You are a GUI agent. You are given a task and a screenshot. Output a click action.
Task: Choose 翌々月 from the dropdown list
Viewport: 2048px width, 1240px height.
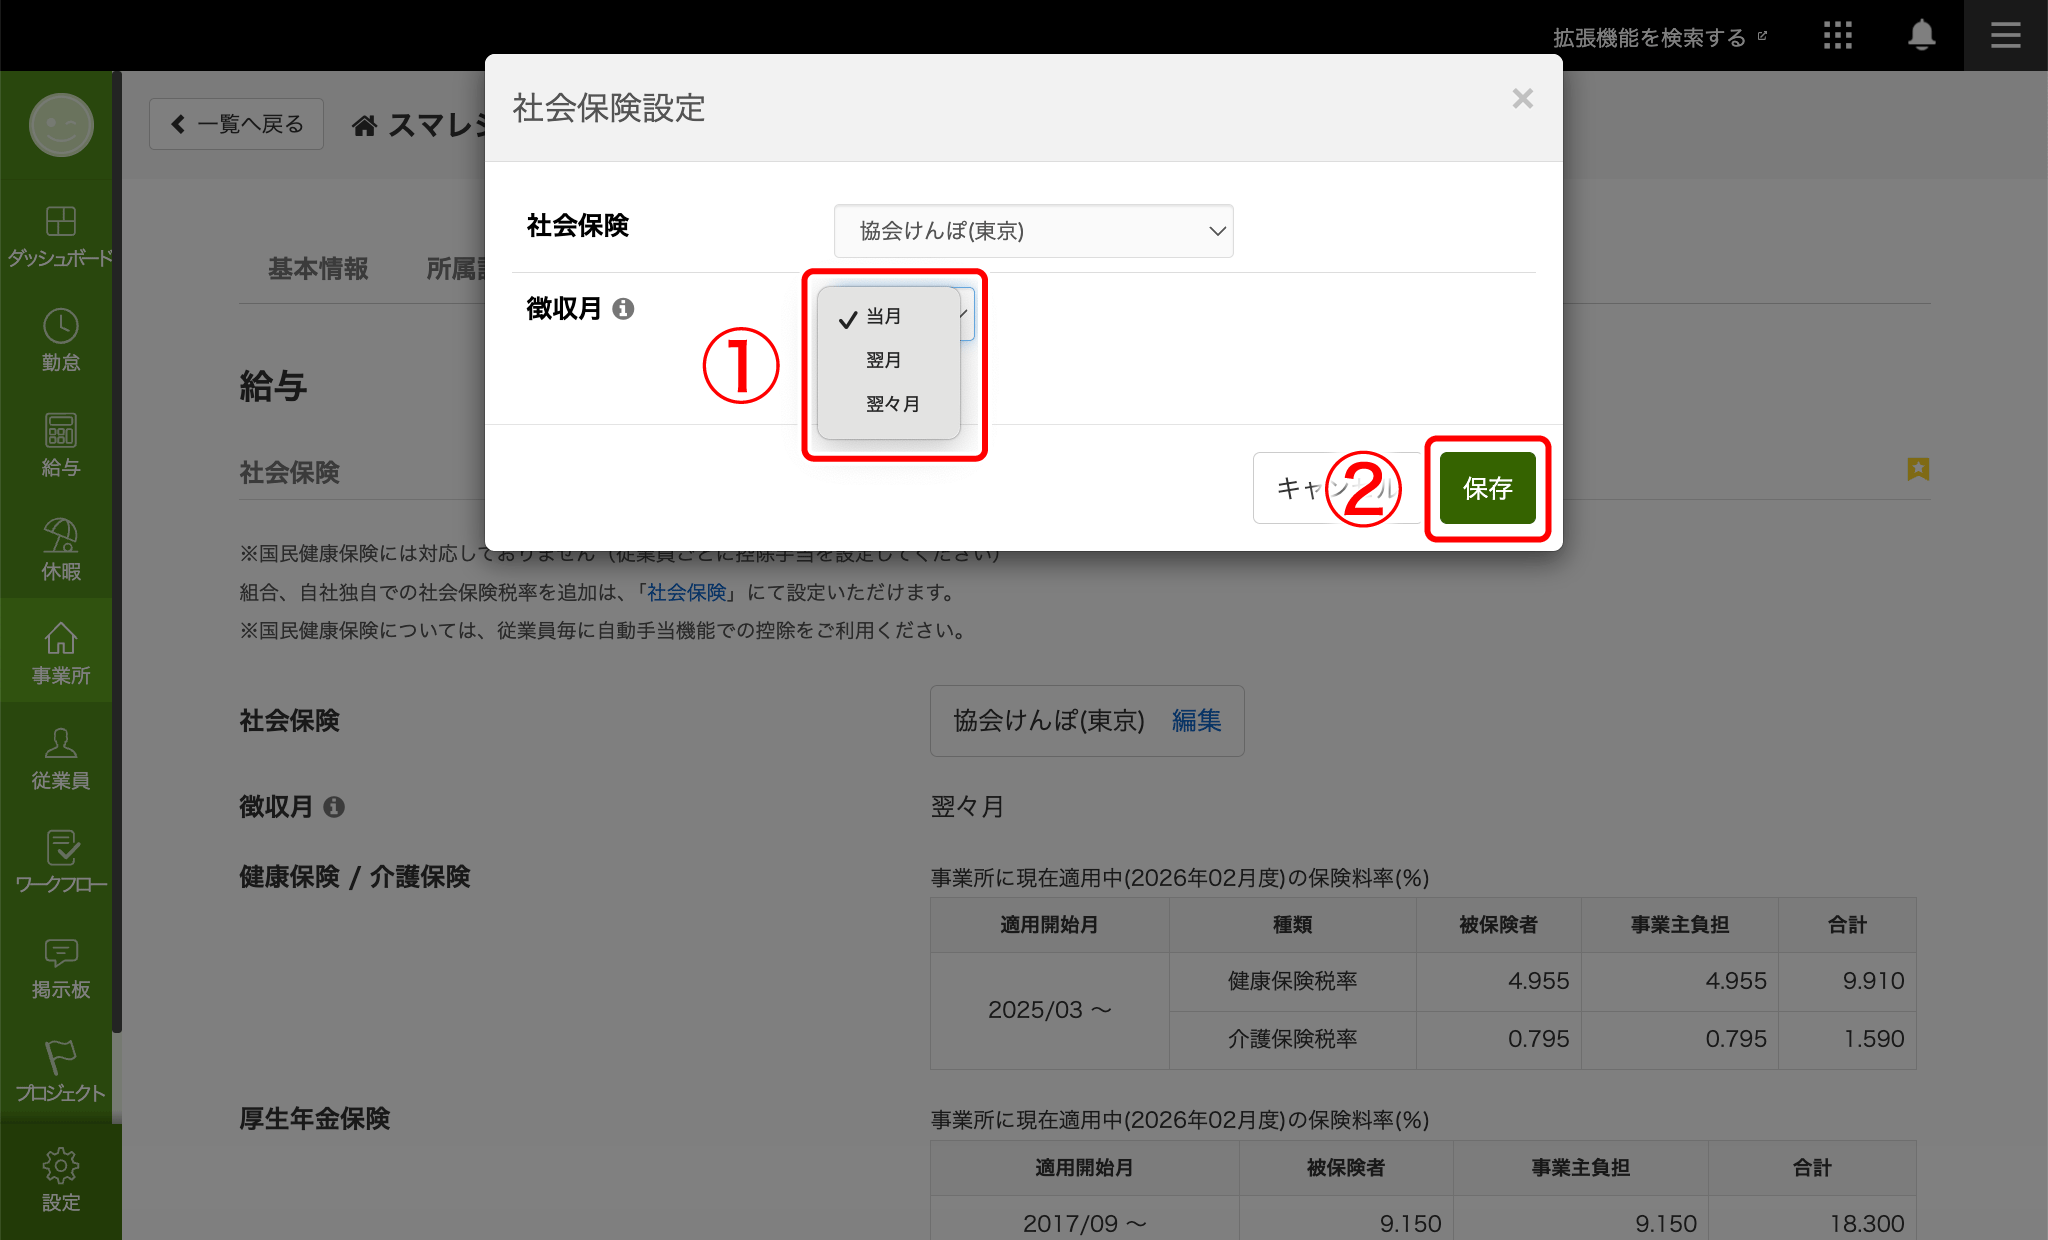892,404
